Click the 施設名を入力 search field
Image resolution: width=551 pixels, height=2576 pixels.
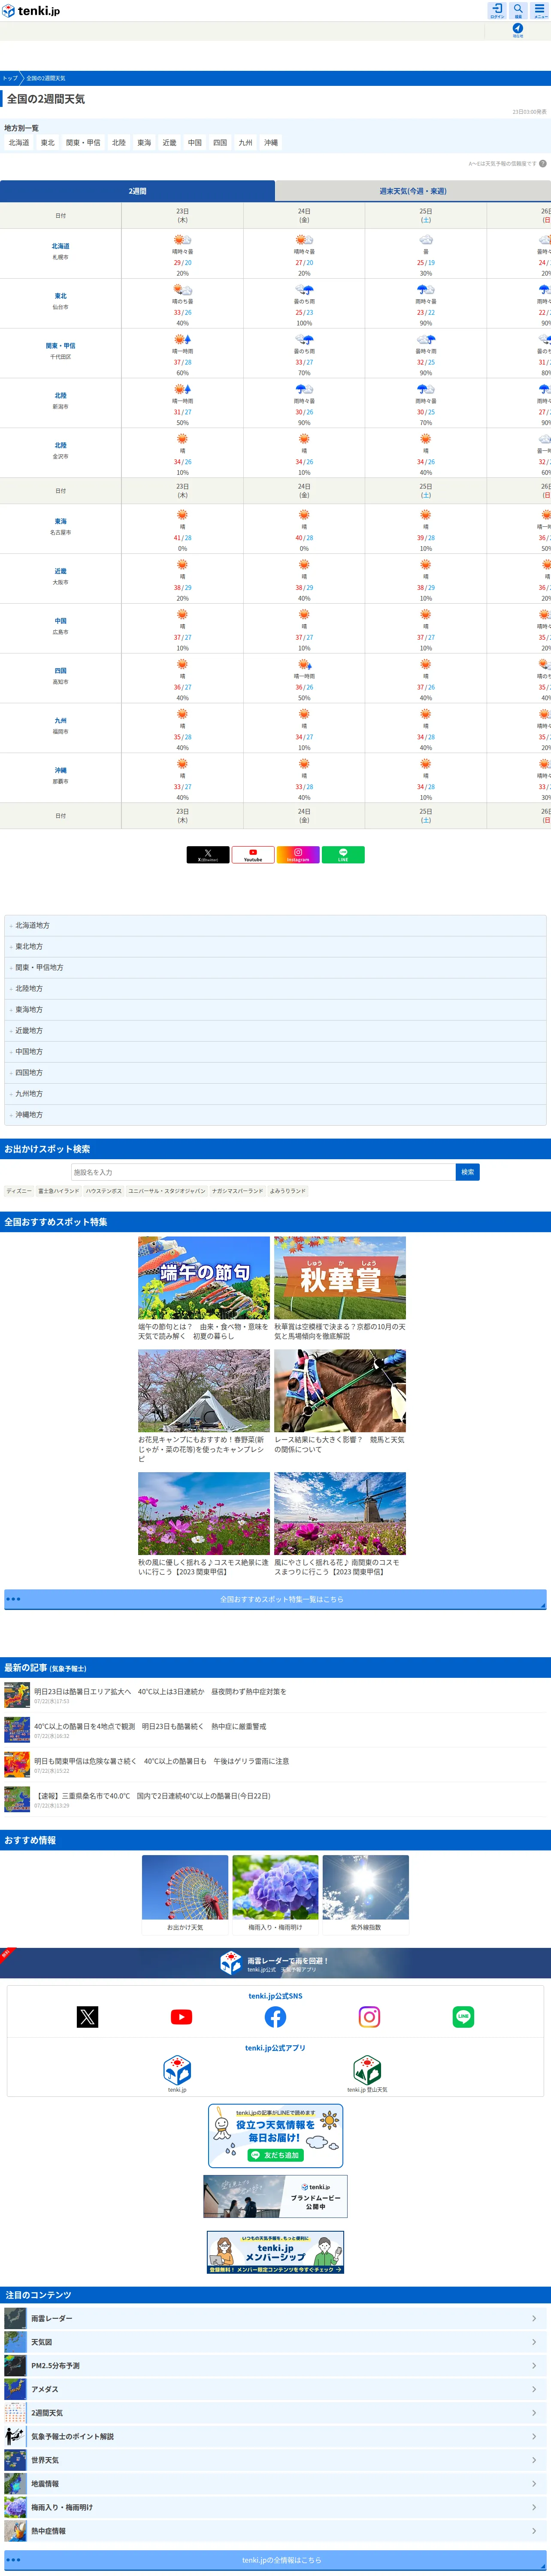click(263, 1172)
